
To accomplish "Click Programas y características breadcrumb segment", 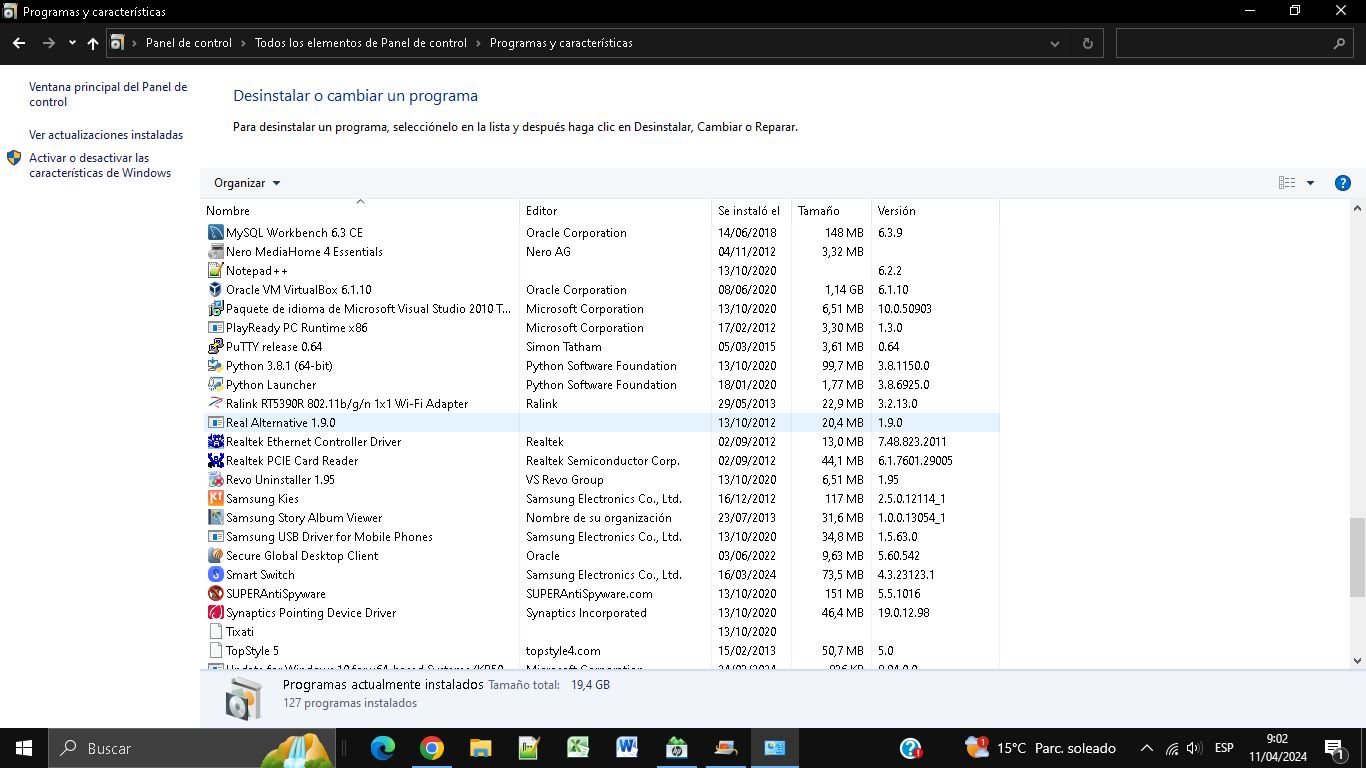I will 561,43.
